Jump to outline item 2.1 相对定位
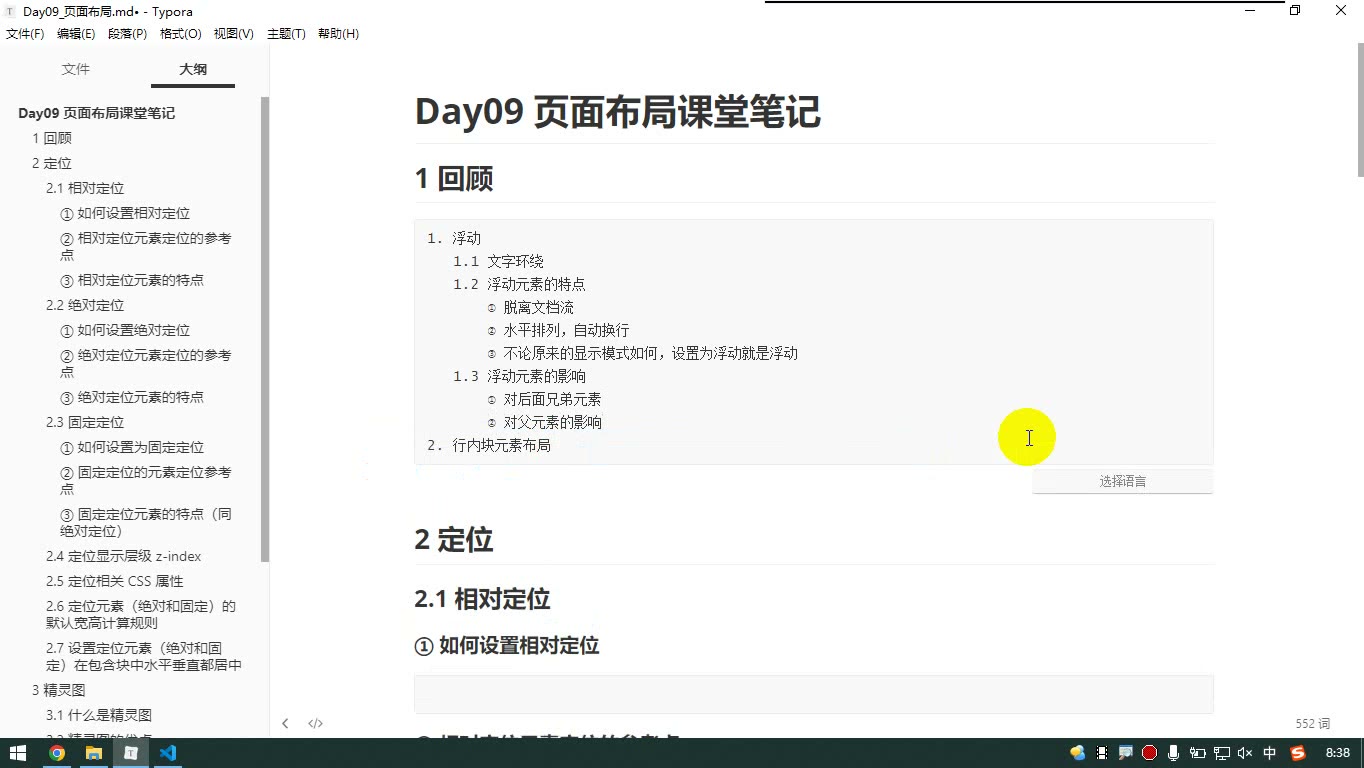1364x768 pixels. point(85,188)
